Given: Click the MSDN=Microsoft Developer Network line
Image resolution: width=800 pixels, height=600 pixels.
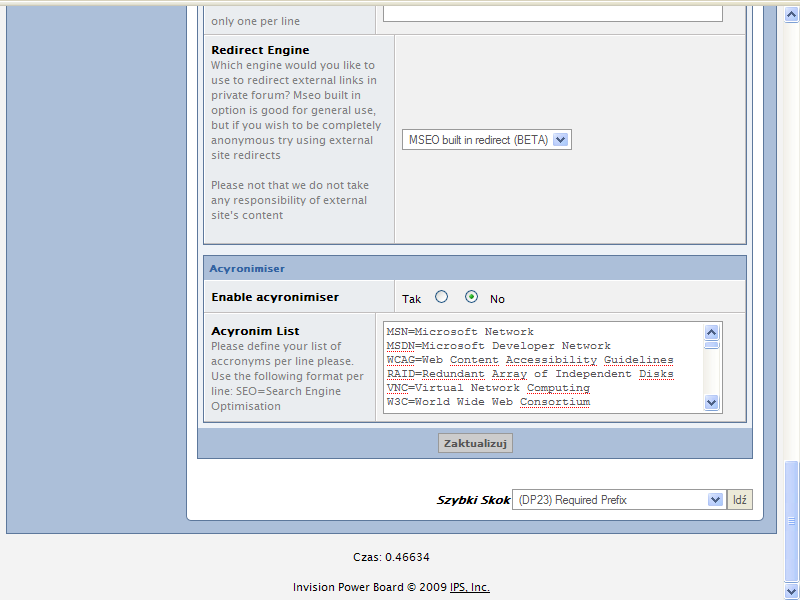Looking at the screenshot, I should [x=498, y=346].
